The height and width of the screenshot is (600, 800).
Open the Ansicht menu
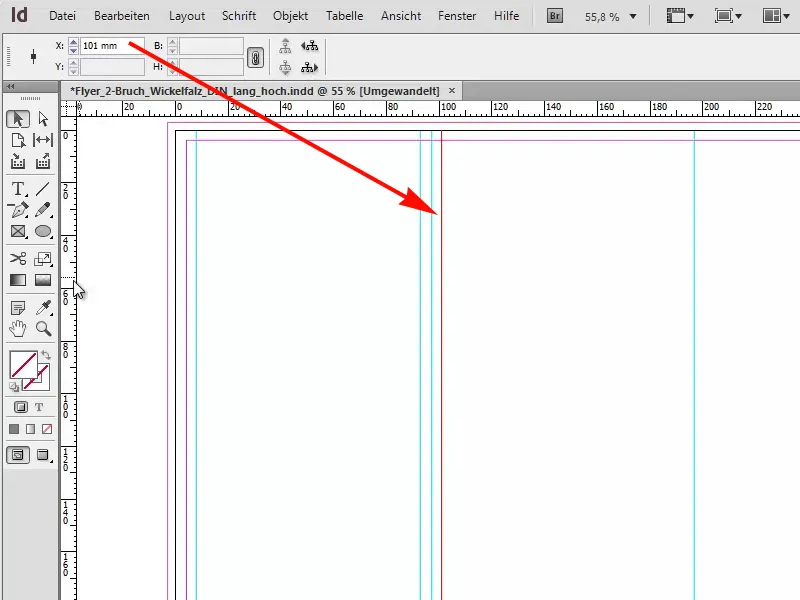[401, 16]
